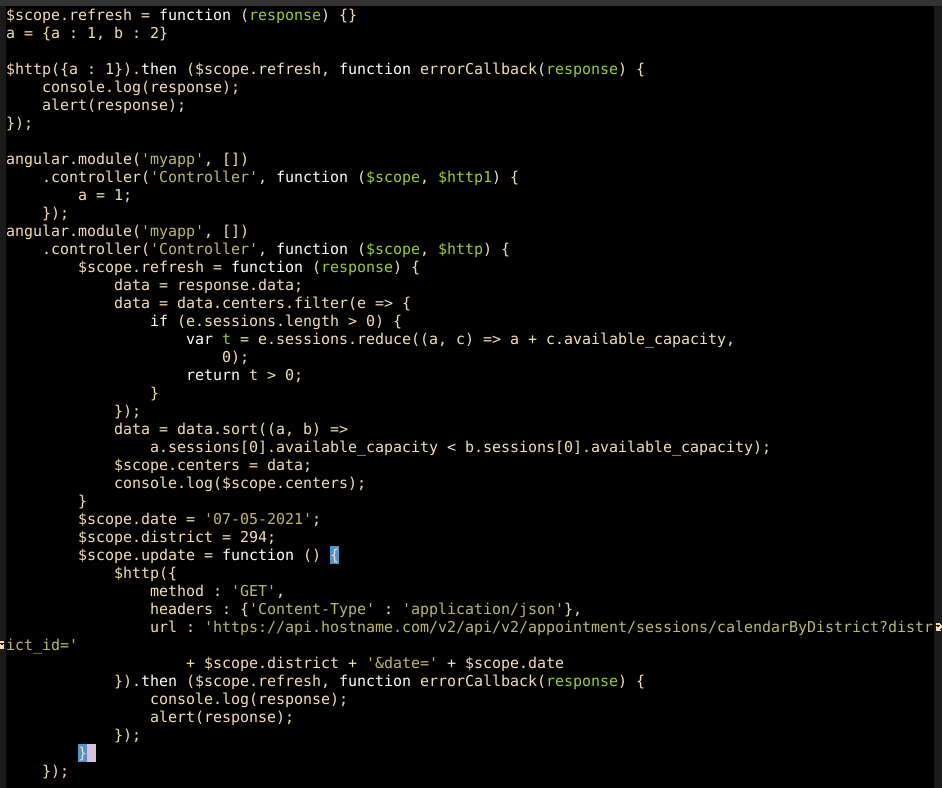The height and width of the screenshot is (788, 942).
Task: Click the a = {a : 1, b : 2} line
Action: 85,33
